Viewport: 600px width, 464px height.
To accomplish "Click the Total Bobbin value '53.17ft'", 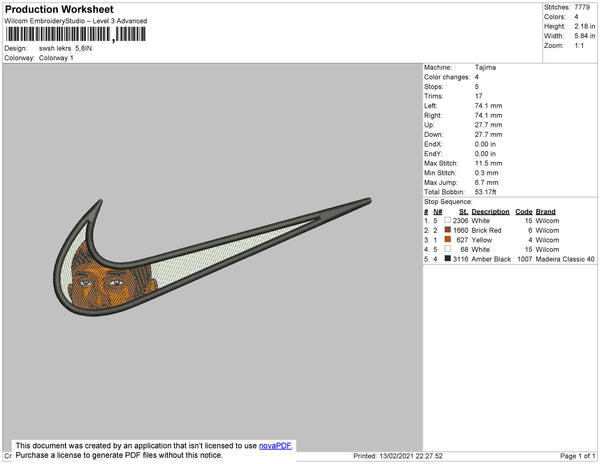I will coord(485,192).
